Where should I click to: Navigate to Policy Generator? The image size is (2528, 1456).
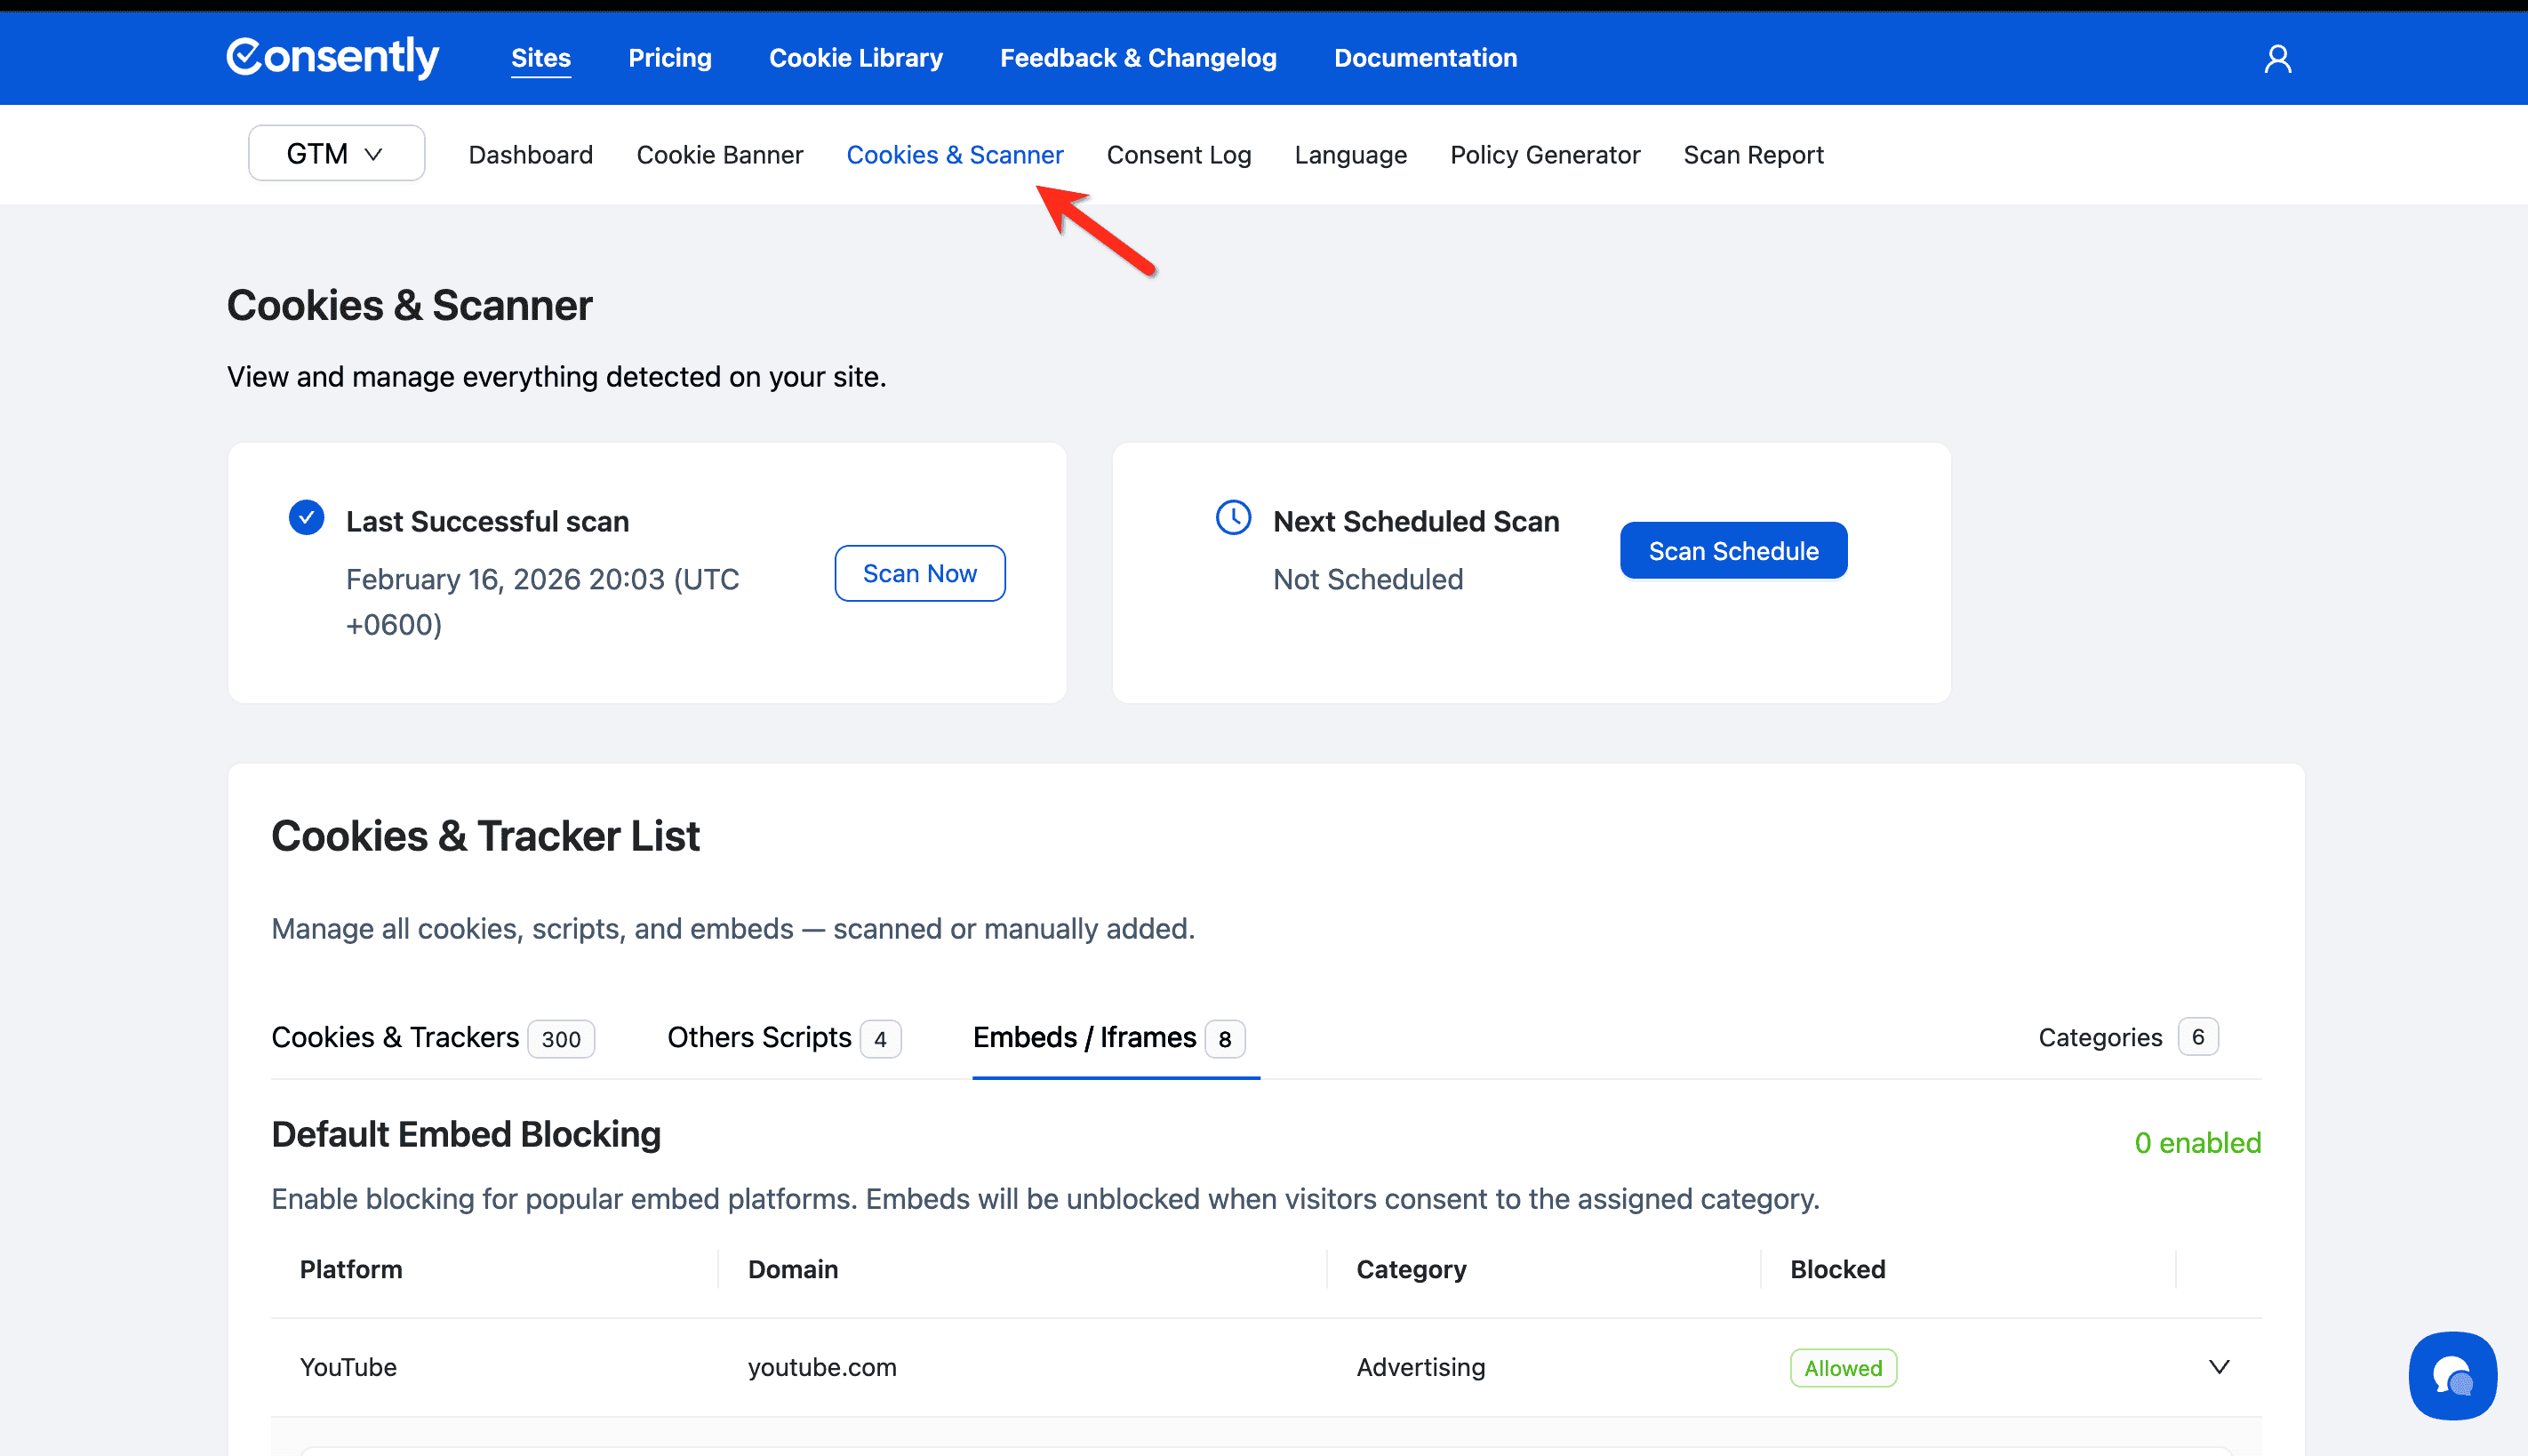[x=1544, y=155]
